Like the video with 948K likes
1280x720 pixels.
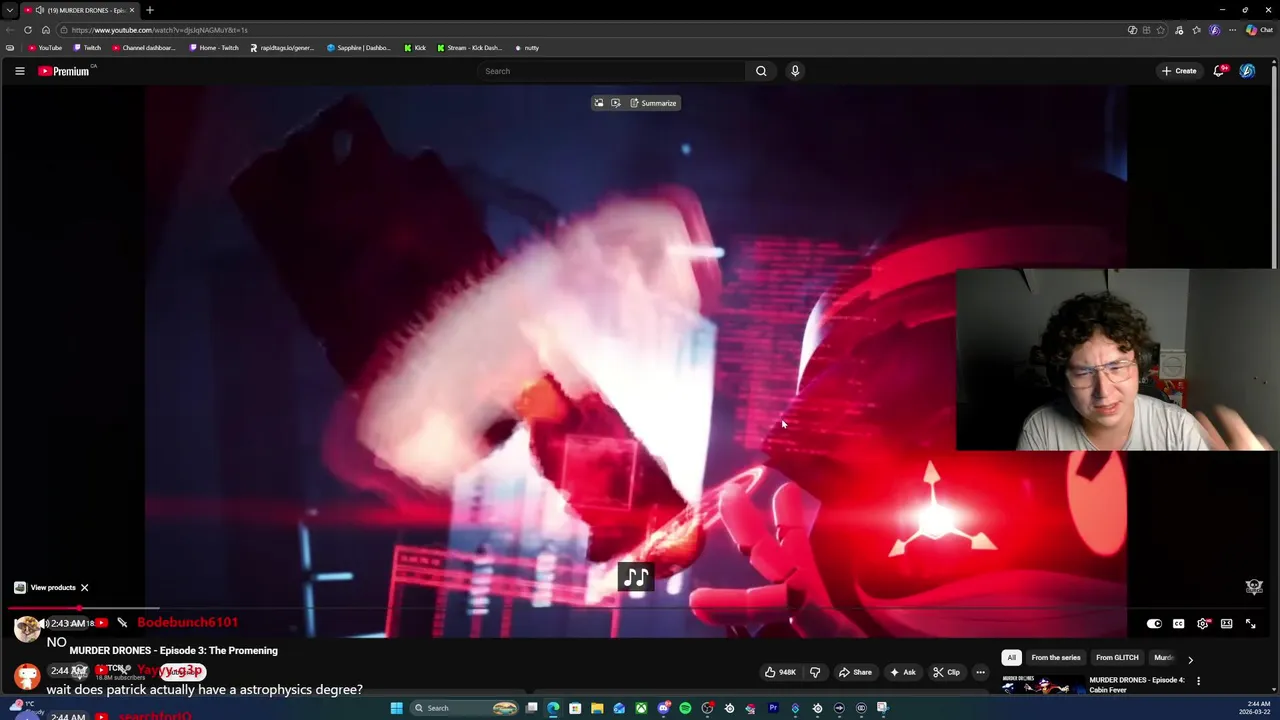point(781,672)
